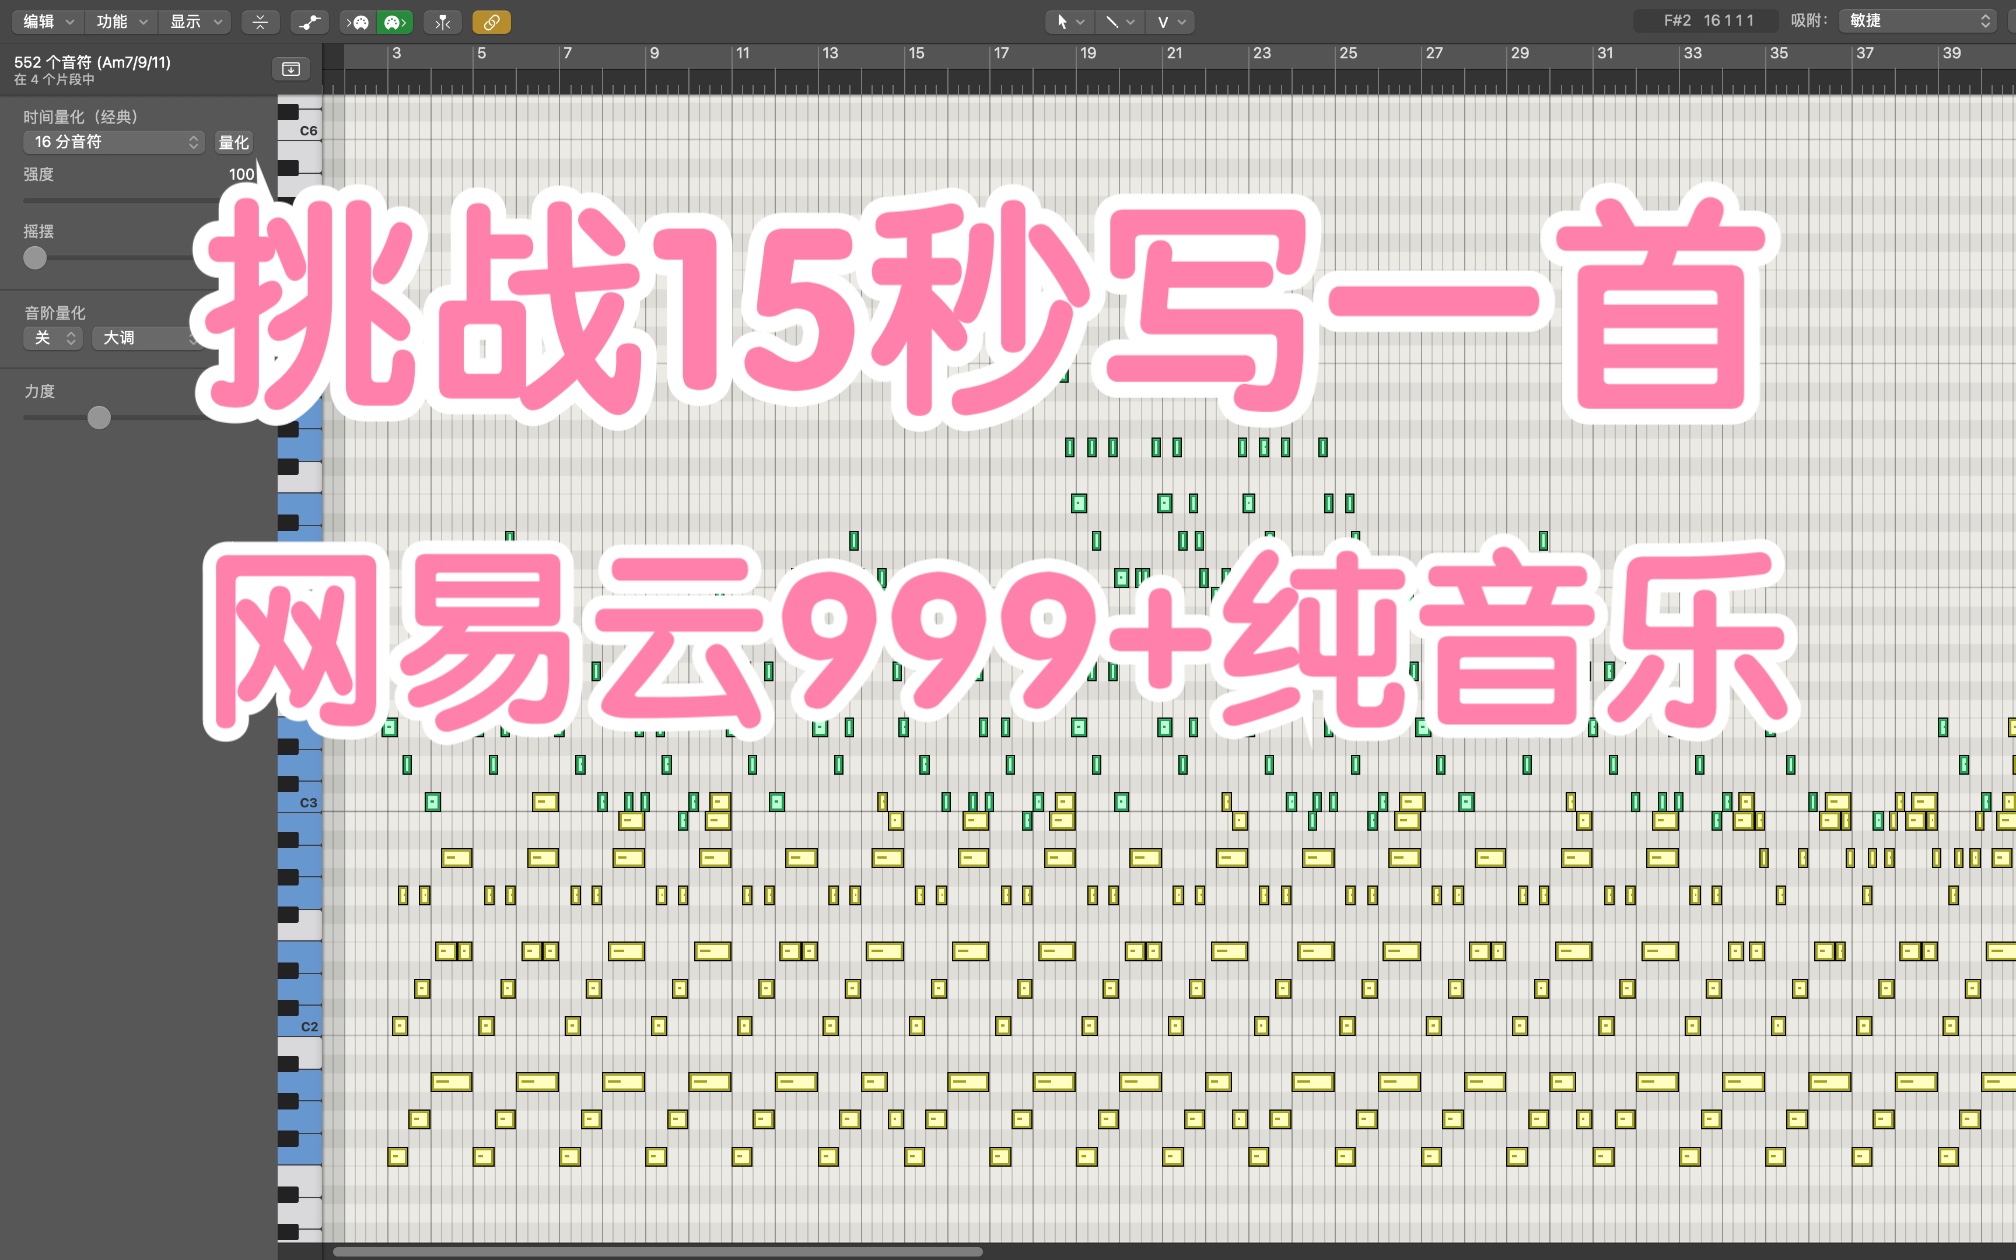
Task: Open the velocity tool V dropdown
Action: 1170,21
